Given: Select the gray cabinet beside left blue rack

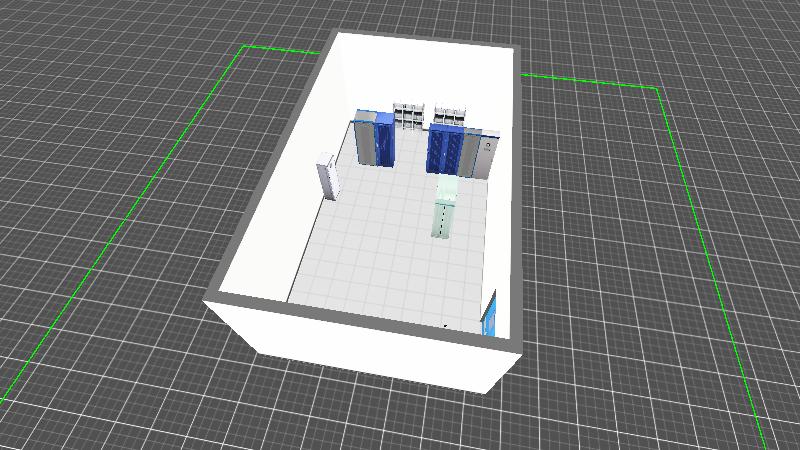Looking at the screenshot, I should (x=364, y=138).
